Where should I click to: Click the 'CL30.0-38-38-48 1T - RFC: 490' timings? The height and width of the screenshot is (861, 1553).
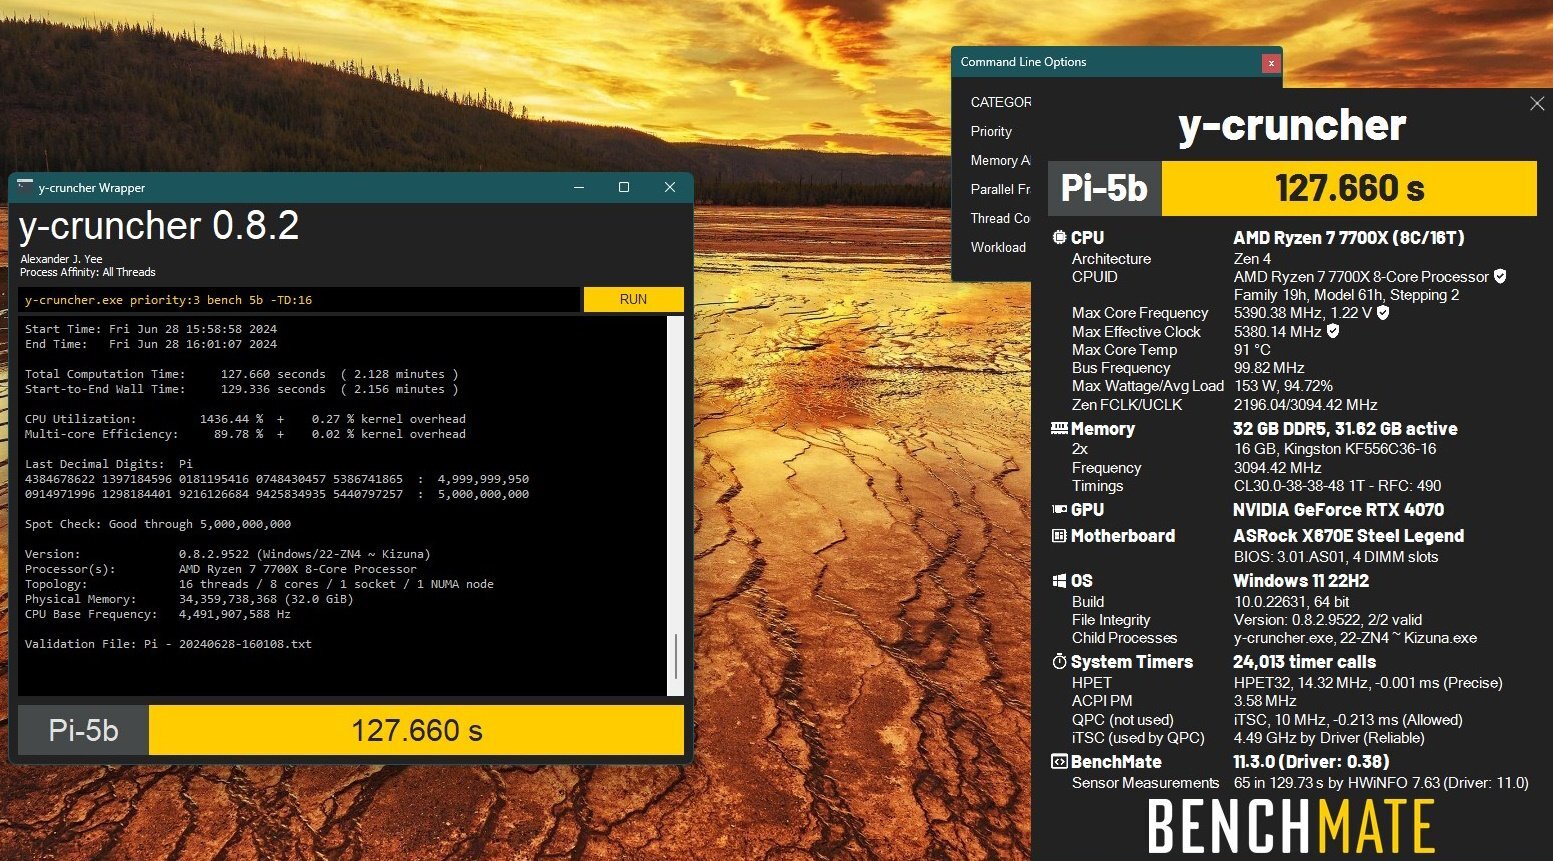tap(1337, 486)
